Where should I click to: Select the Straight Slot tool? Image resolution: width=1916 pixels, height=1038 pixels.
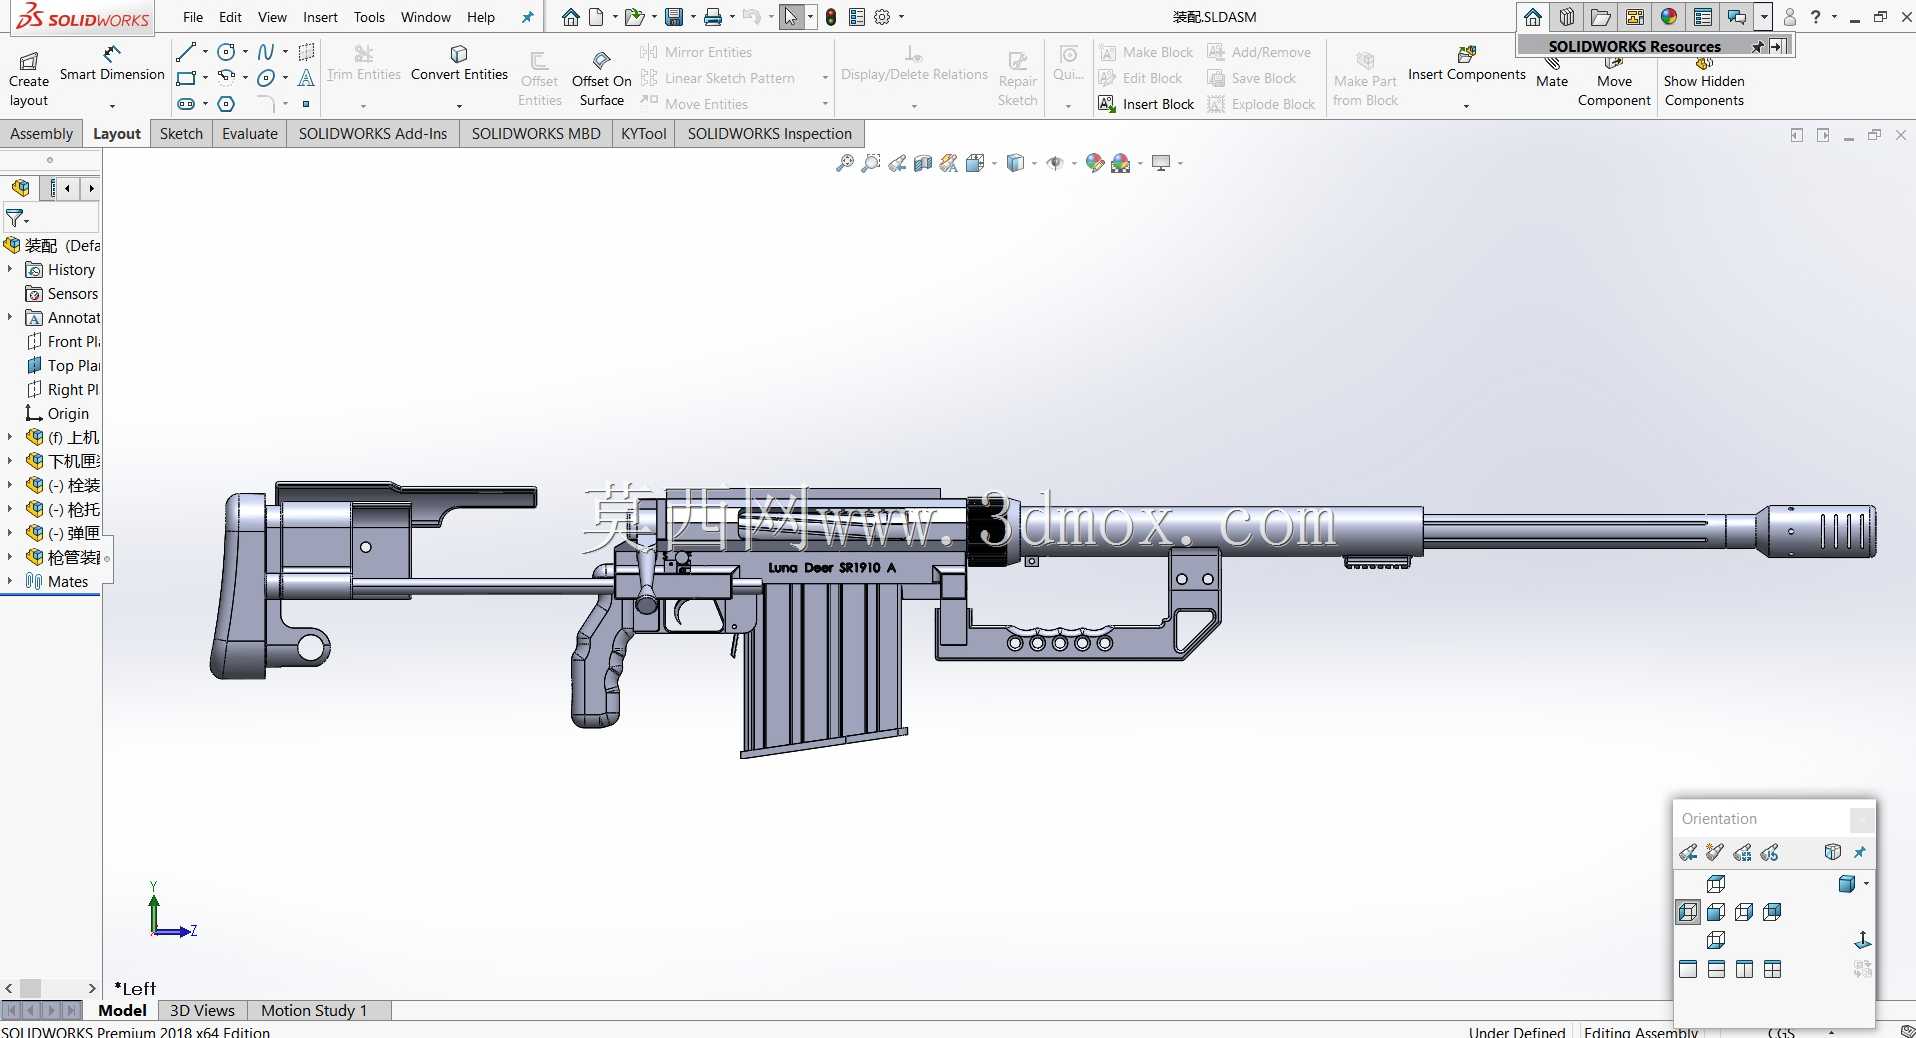186,104
